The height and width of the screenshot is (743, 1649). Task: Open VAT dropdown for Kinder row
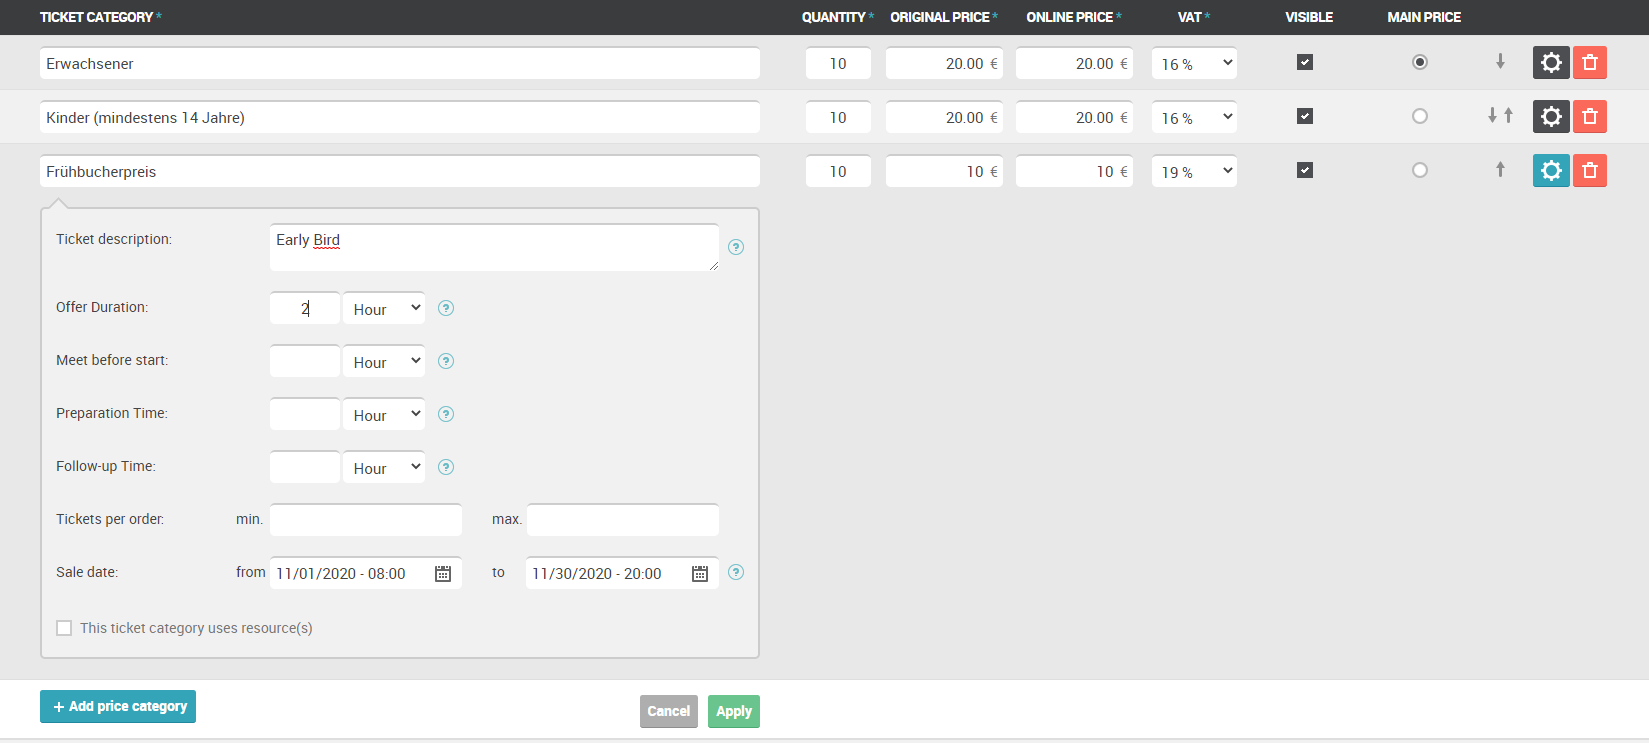1194,117
